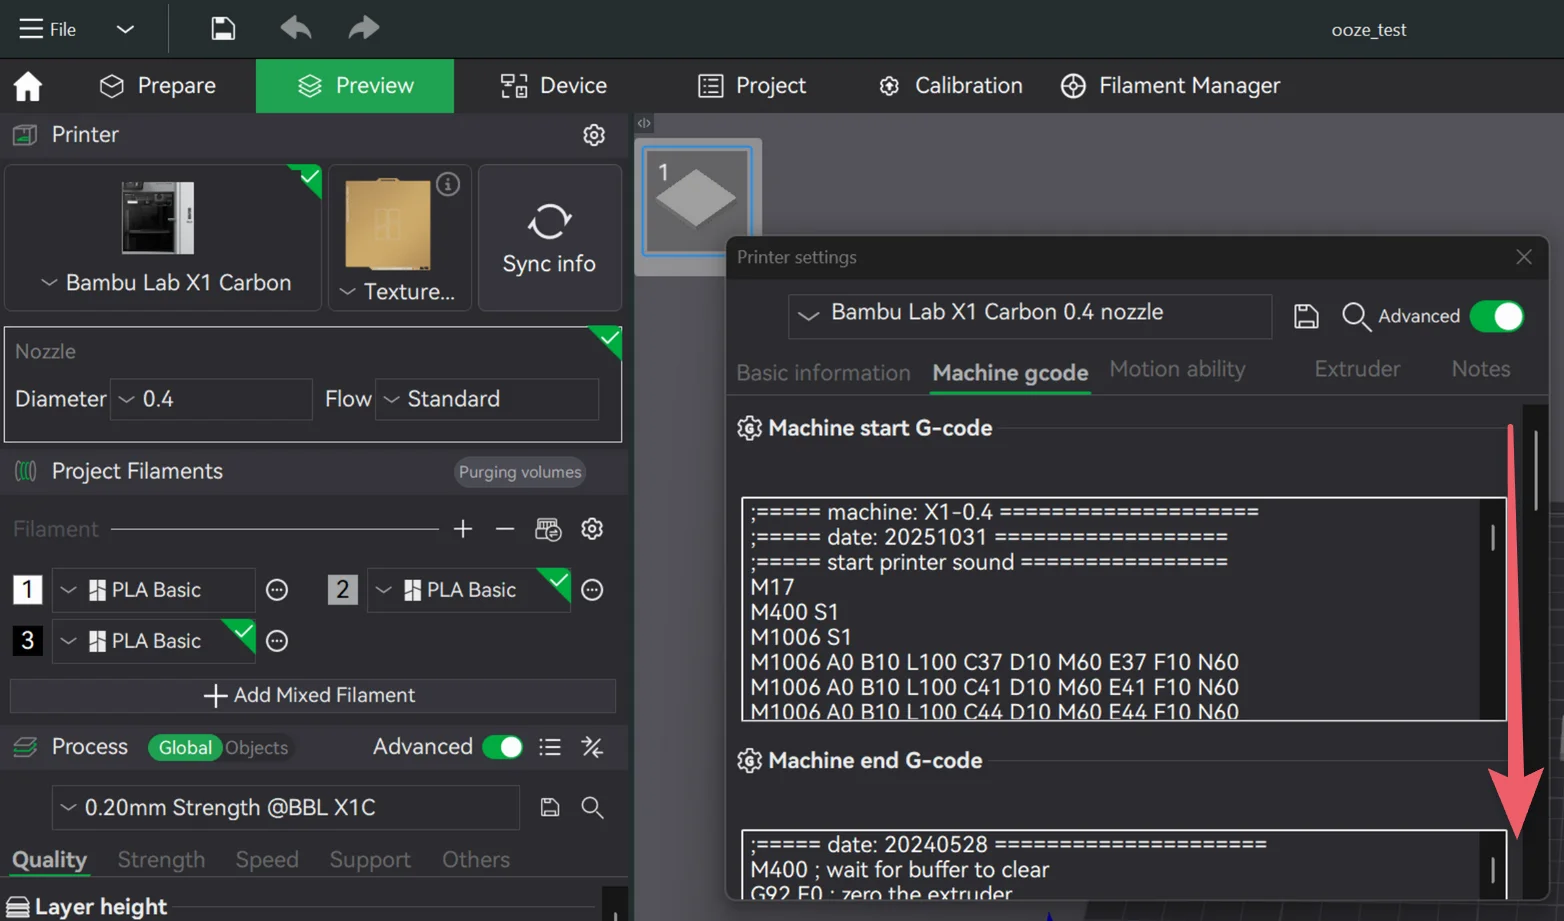This screenshot has width=1564, height=921.
Task: Click Add Mixed Filament
Action: (x=313, y=695)
